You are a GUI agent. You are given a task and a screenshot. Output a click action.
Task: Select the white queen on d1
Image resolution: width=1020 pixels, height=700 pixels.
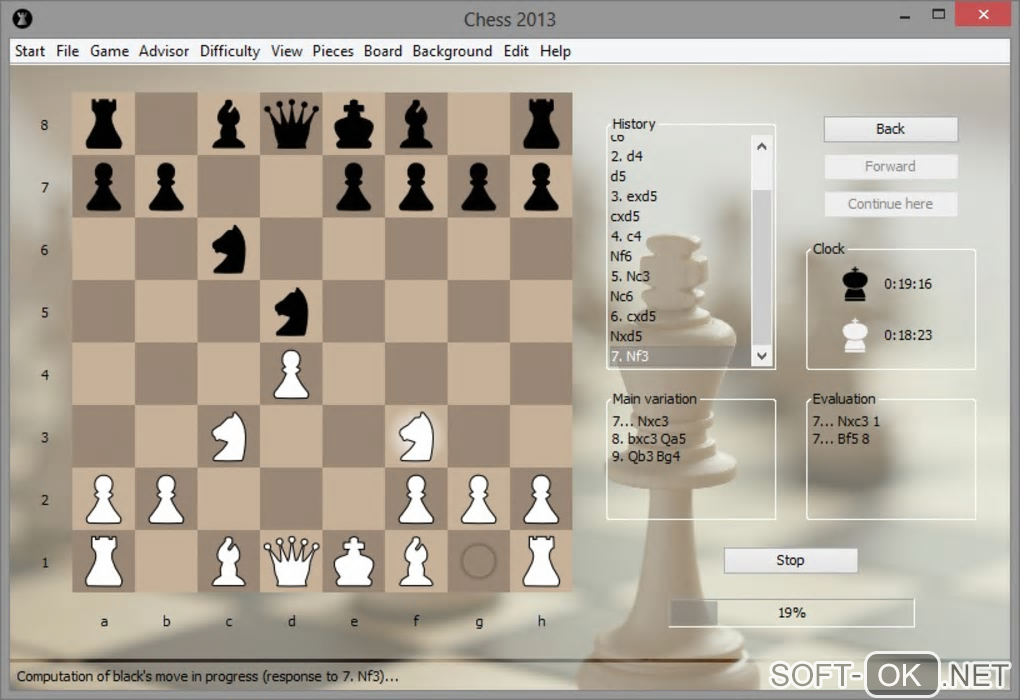tap(291, 561)
